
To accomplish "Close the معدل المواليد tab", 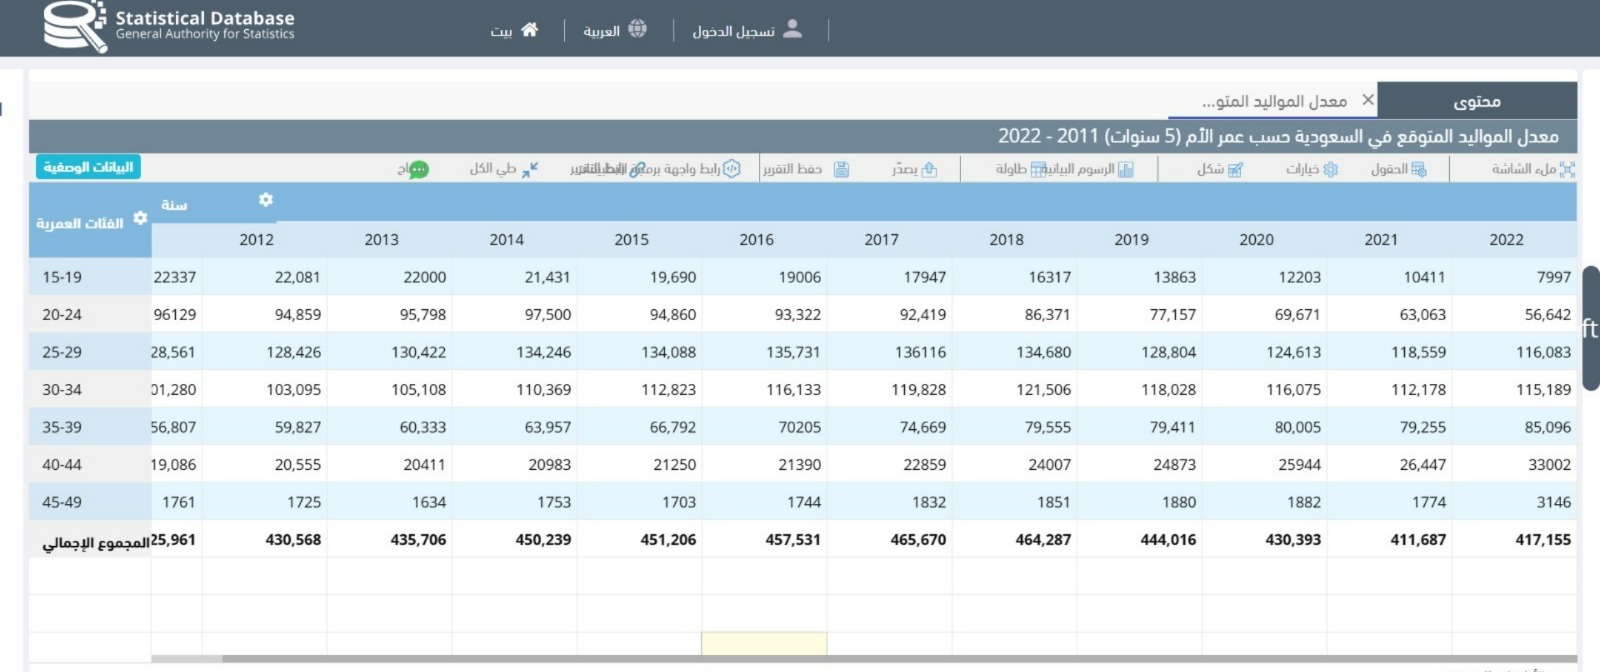I will pyautogui.click(x=1368, y=100).
